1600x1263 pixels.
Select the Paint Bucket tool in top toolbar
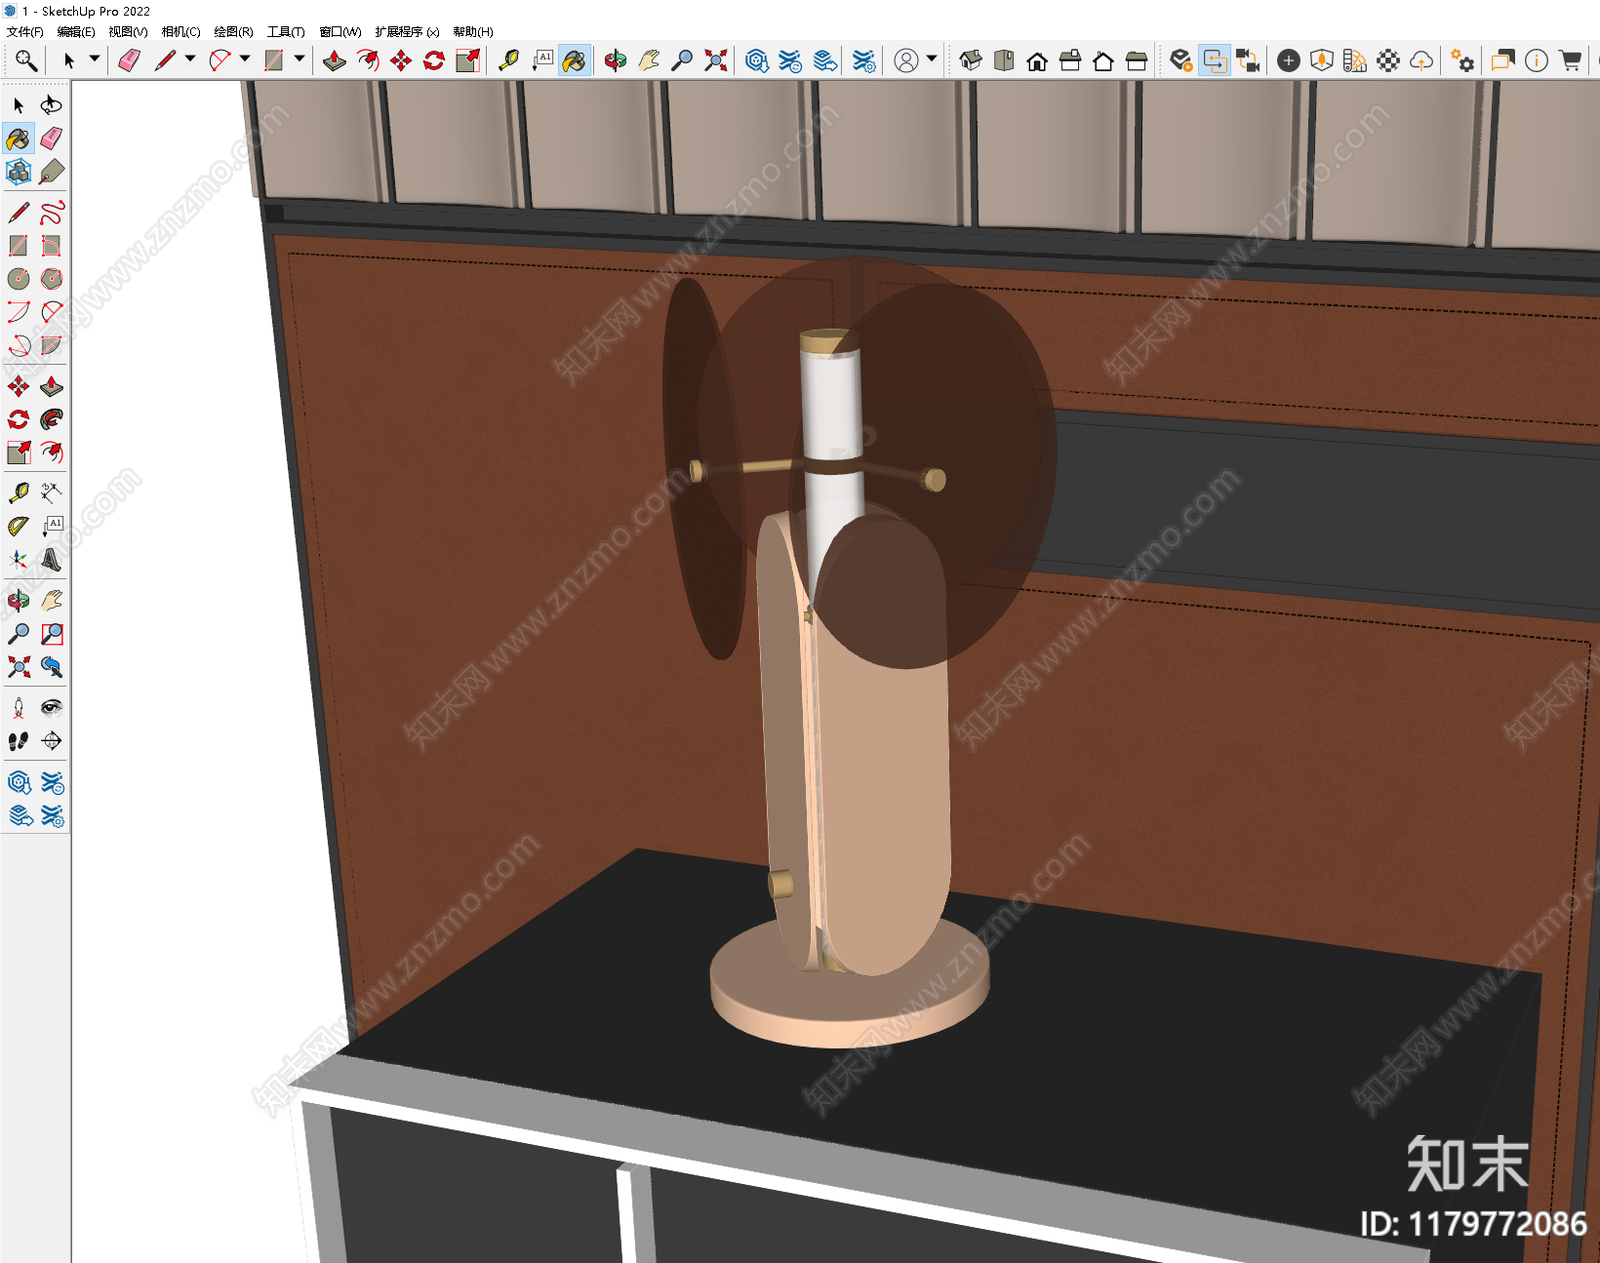coord(575,61)
